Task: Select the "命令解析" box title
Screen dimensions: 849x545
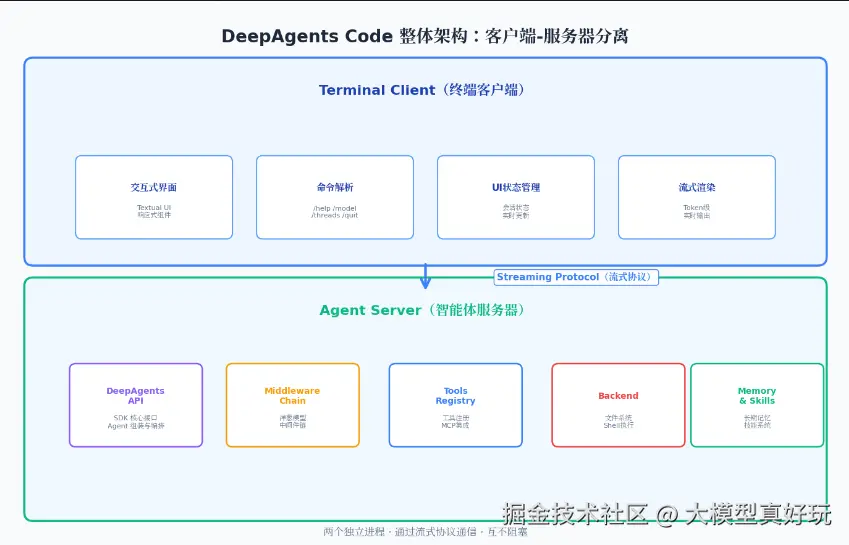Action: [335, 187]
